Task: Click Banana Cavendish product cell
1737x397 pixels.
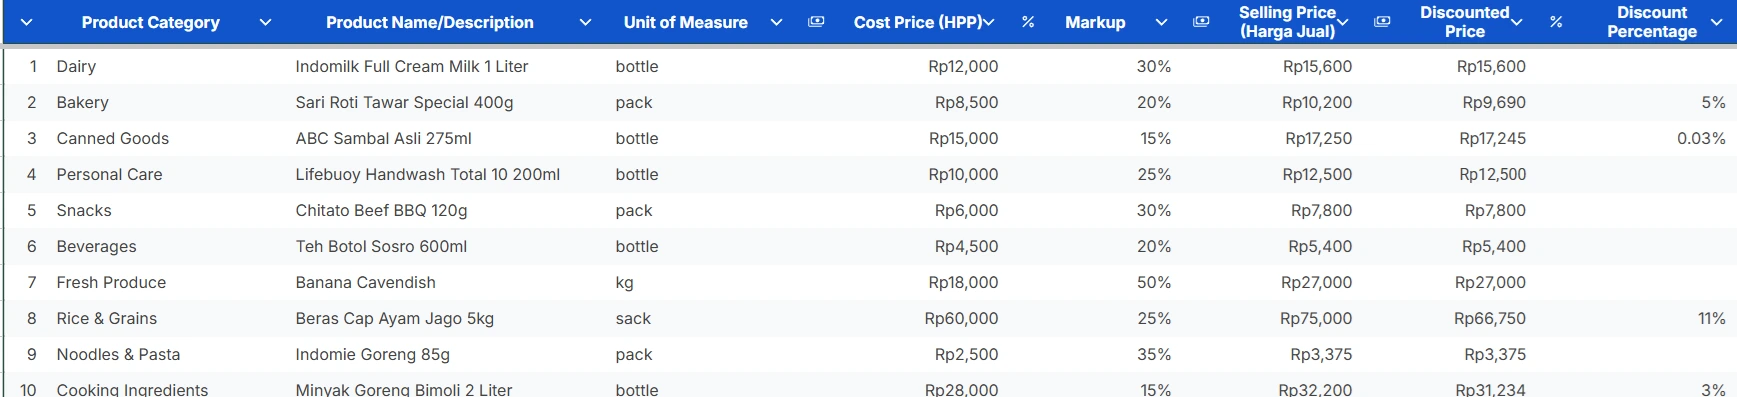Action: pyautogui.click(x=365, y=283)
